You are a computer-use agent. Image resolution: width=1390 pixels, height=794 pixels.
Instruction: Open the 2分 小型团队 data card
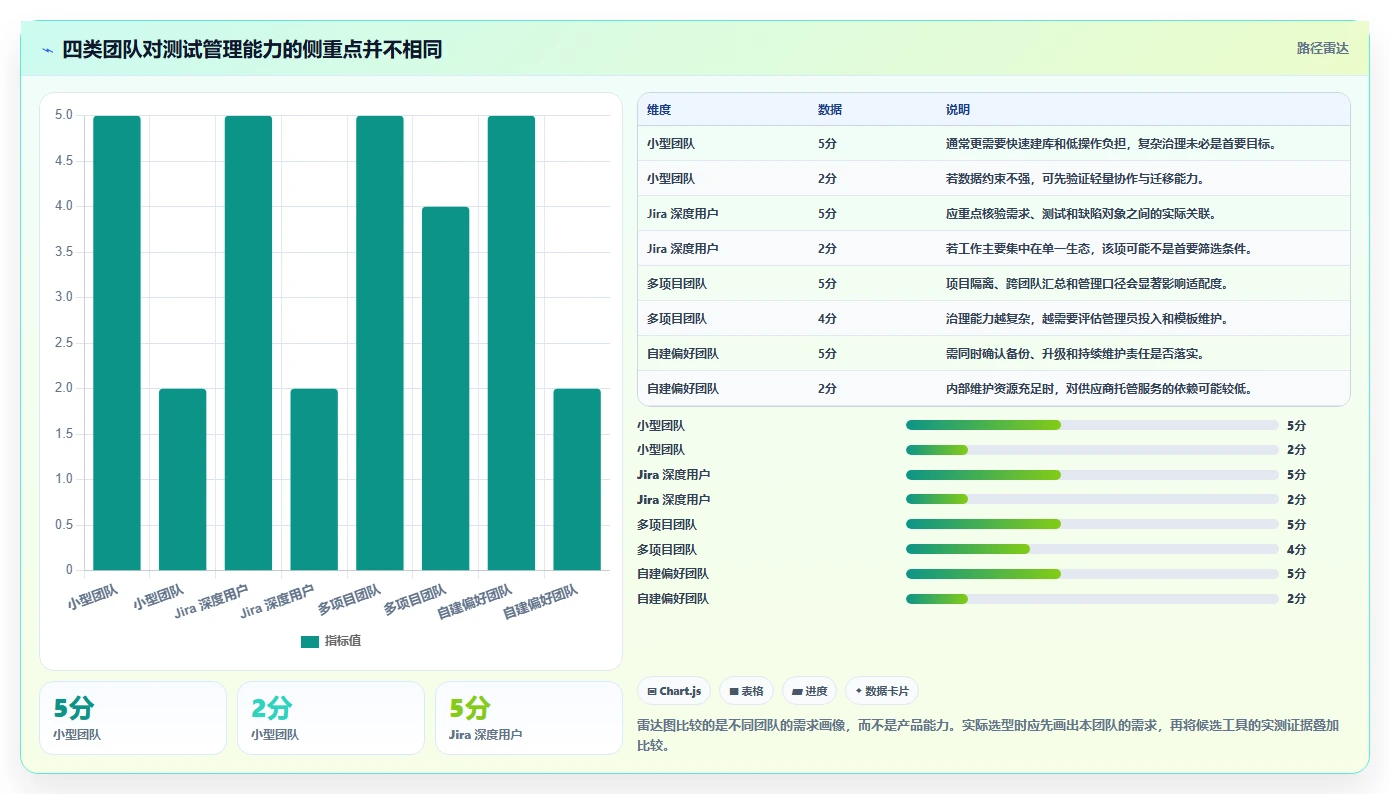330,718
